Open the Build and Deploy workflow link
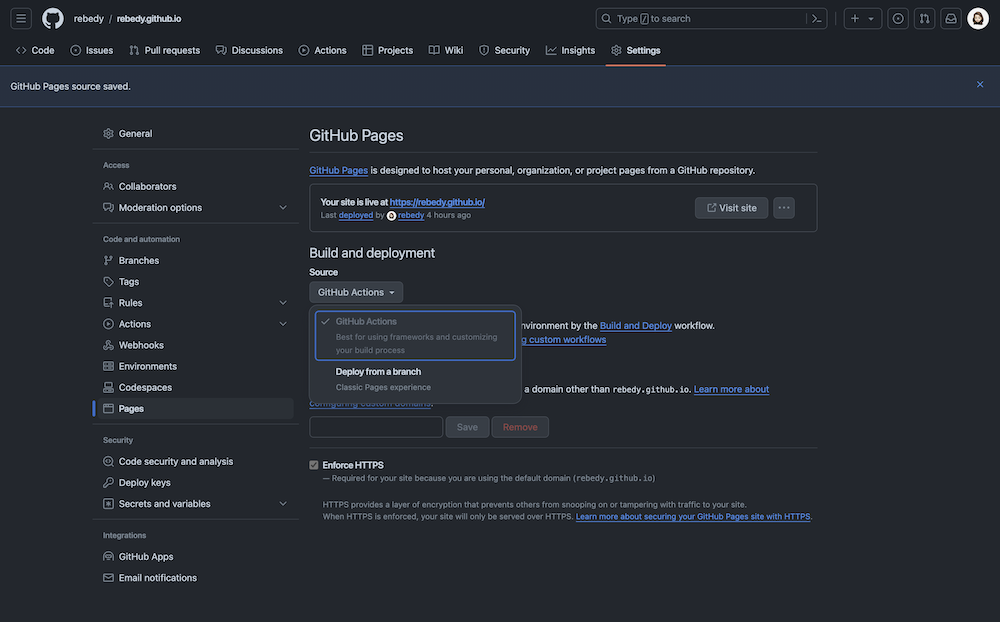 (635, 325)
